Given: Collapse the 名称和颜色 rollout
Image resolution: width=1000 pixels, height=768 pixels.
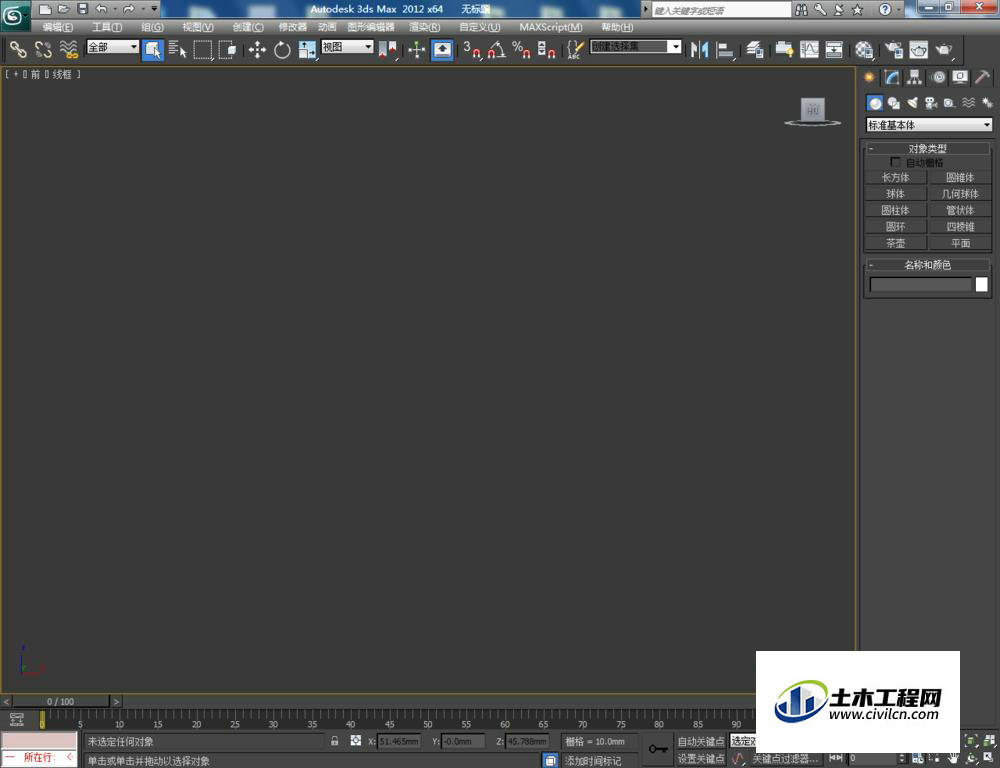Looking at the screenshot, I should (928, 265).
